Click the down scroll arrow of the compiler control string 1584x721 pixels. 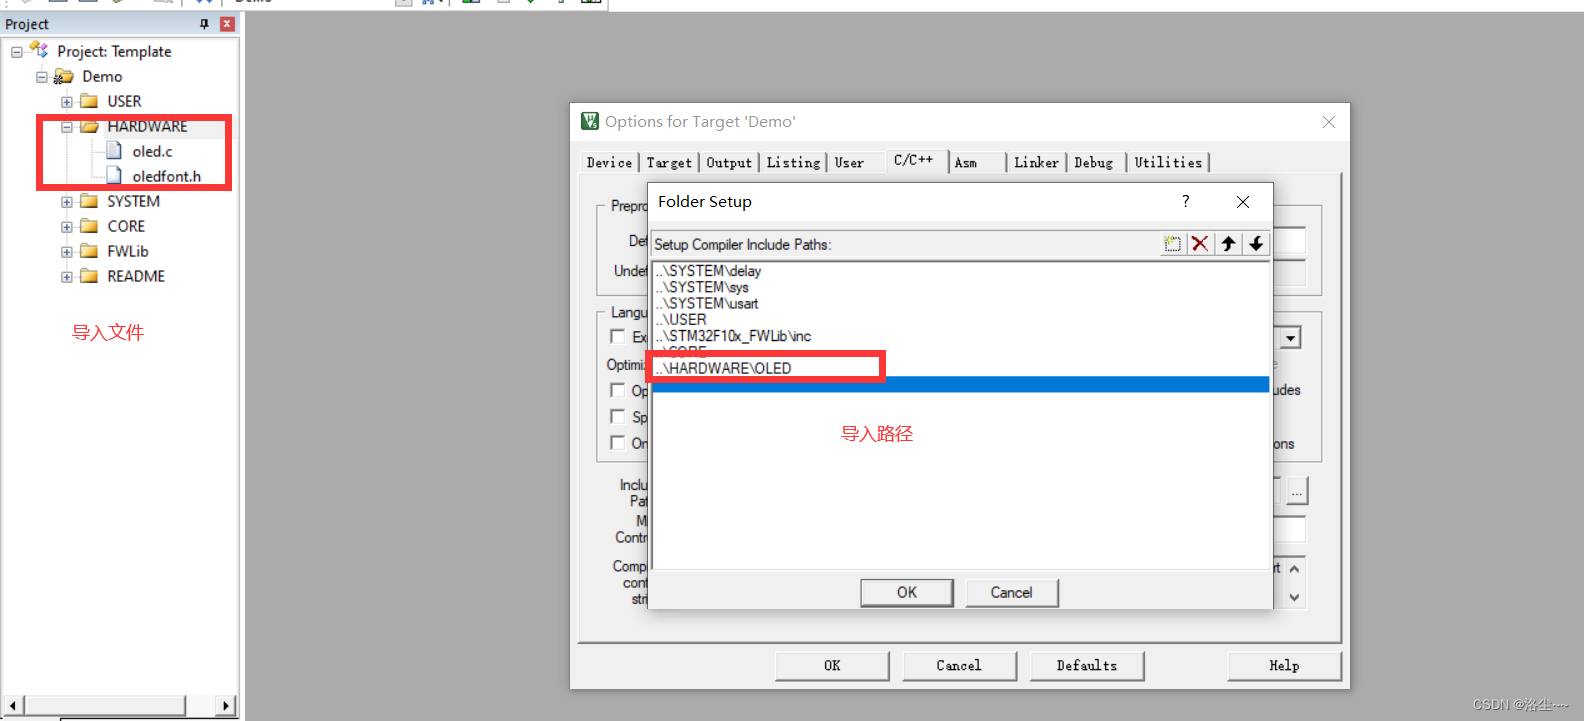[x=1294, y=597]
